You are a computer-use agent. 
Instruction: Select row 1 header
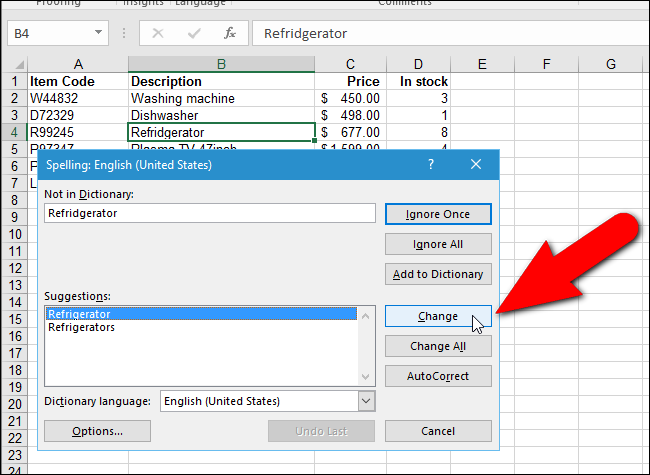pos(15,81)
